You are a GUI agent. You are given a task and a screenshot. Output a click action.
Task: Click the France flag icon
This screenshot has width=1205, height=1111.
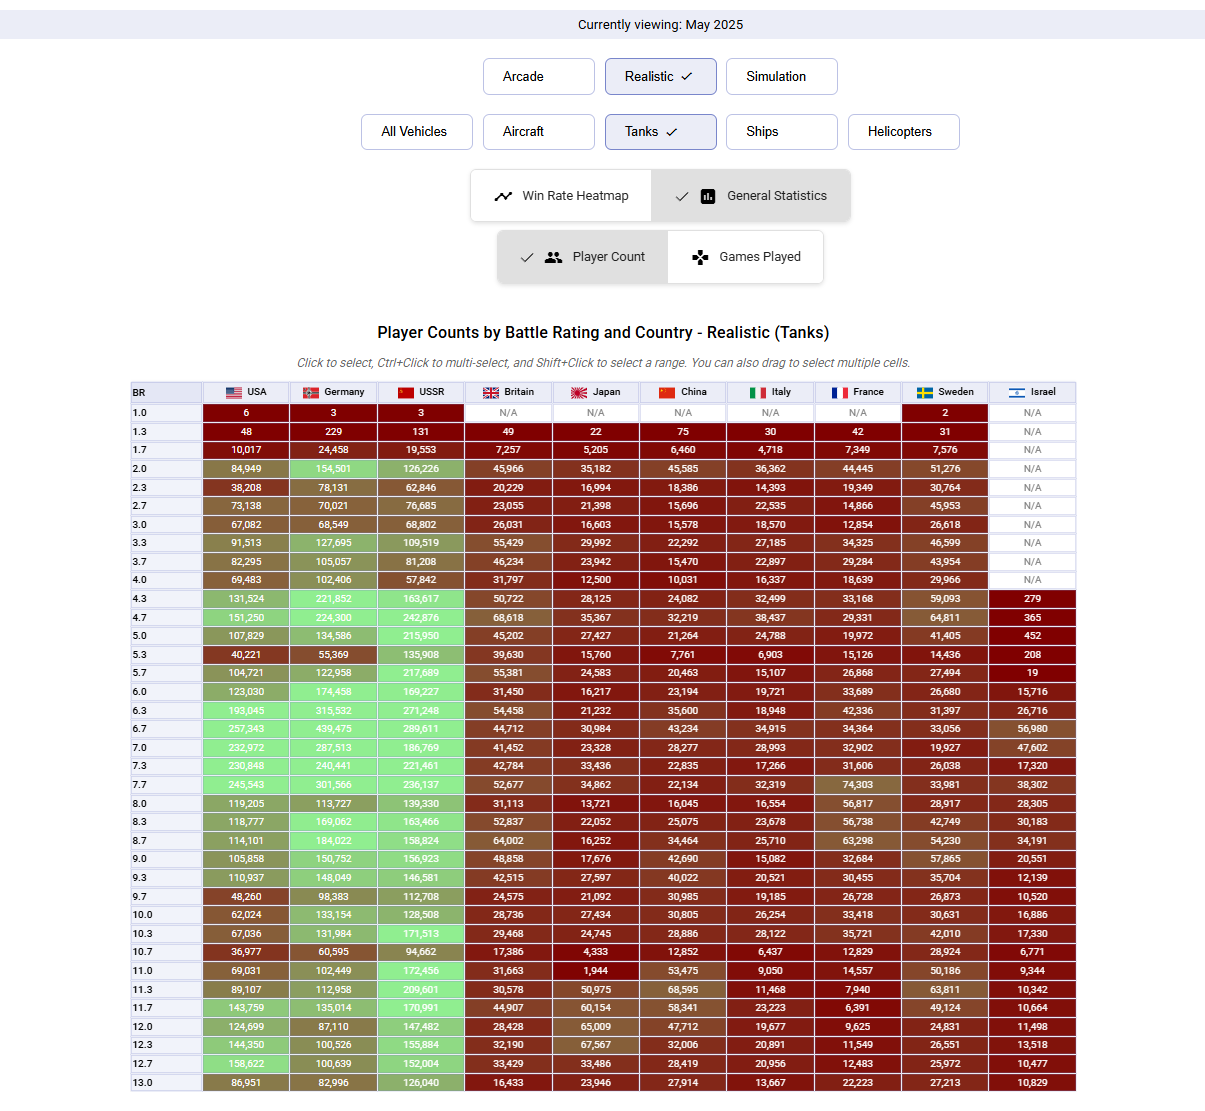[x=840, y=393]
